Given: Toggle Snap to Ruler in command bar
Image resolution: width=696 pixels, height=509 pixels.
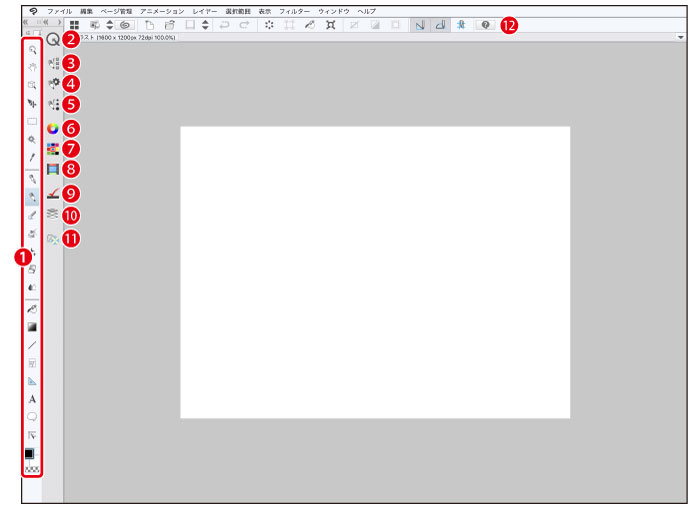Looking at the screenshot, I should click(x=419, y=25).
